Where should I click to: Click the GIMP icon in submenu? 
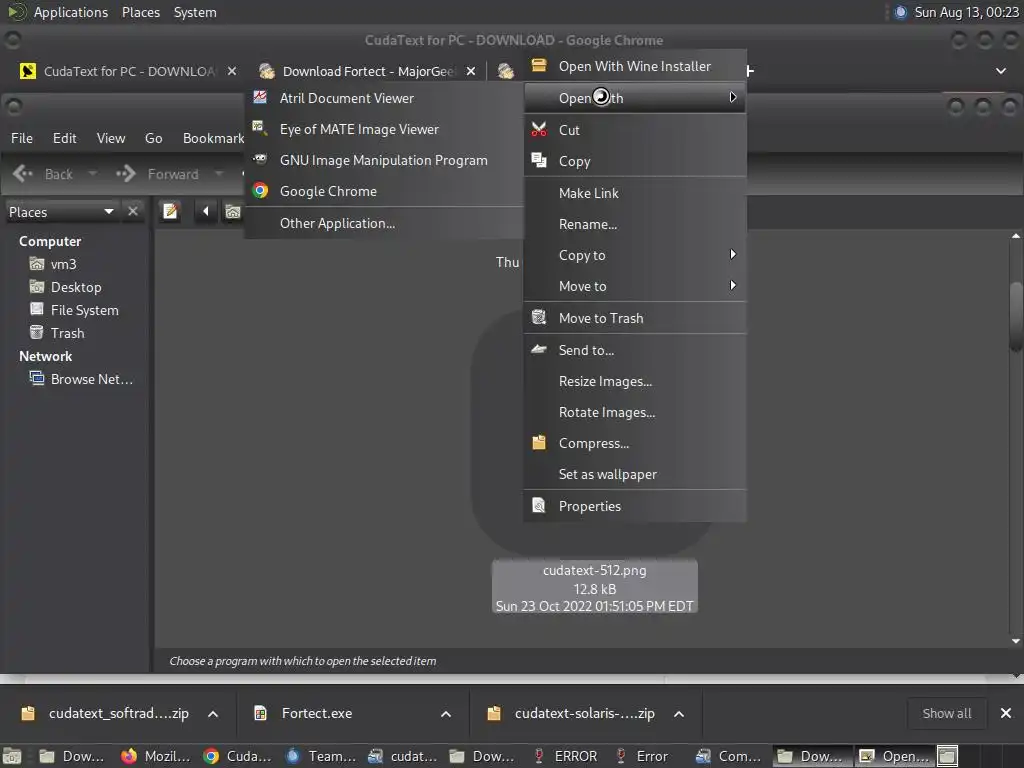pos(260,159)
